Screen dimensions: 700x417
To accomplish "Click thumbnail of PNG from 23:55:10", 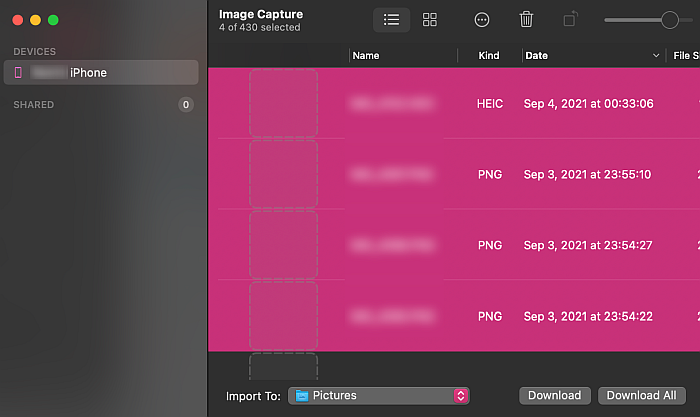I will click(283, 174).
